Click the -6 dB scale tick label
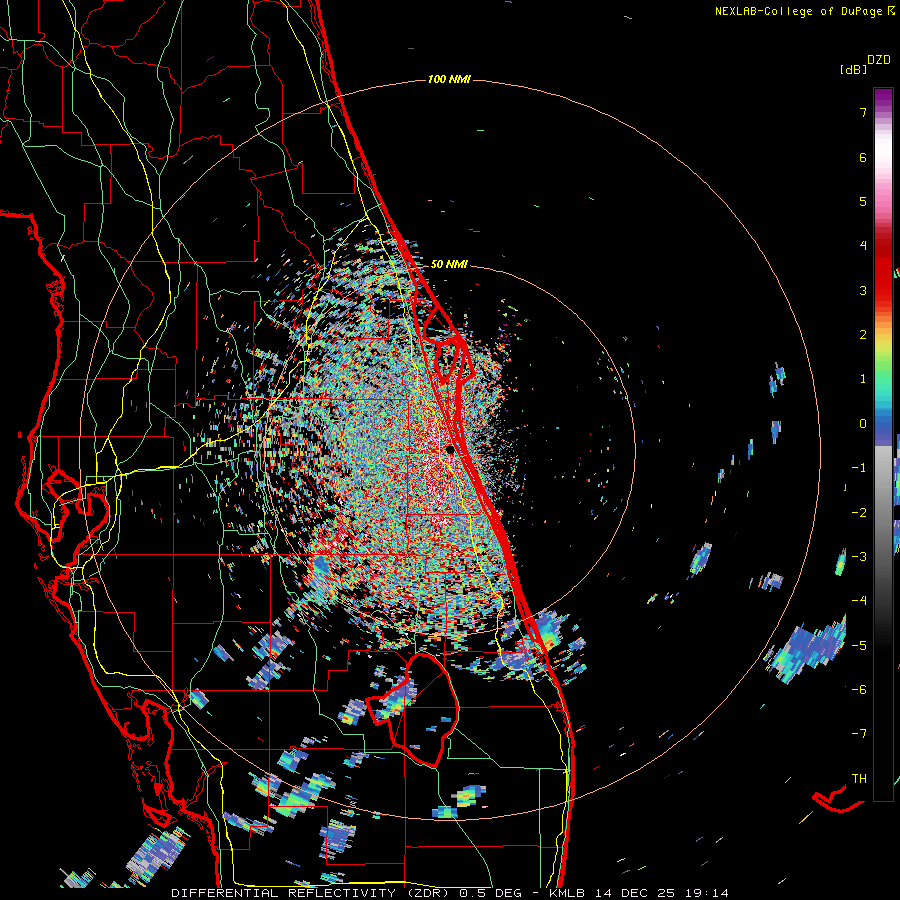 [859, 690]
